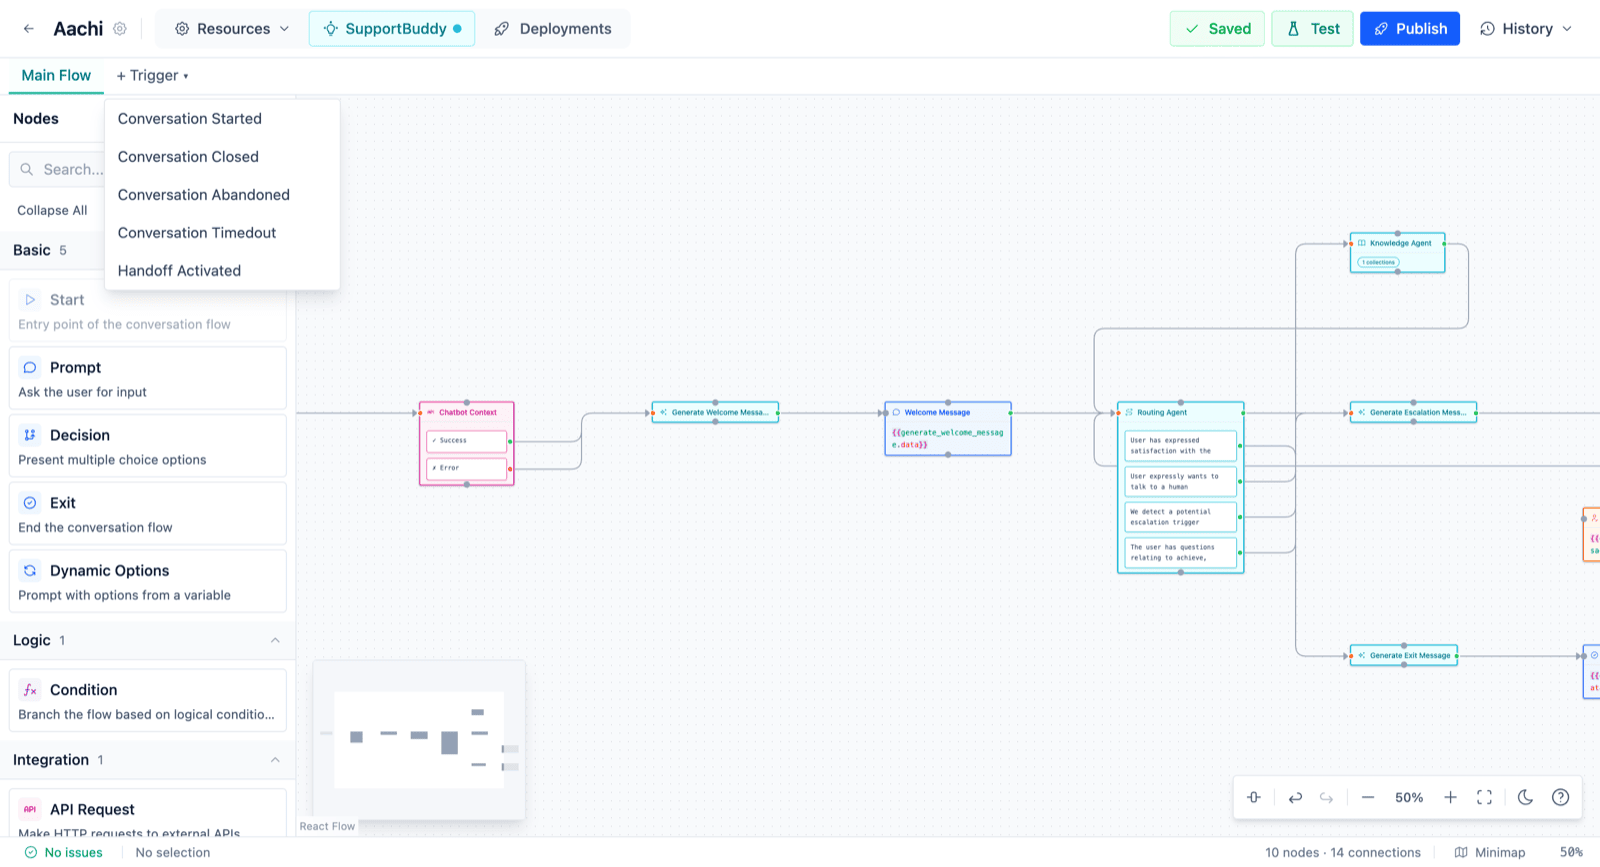
Task: Collapse the Logic section
Action: pos(275,641)
